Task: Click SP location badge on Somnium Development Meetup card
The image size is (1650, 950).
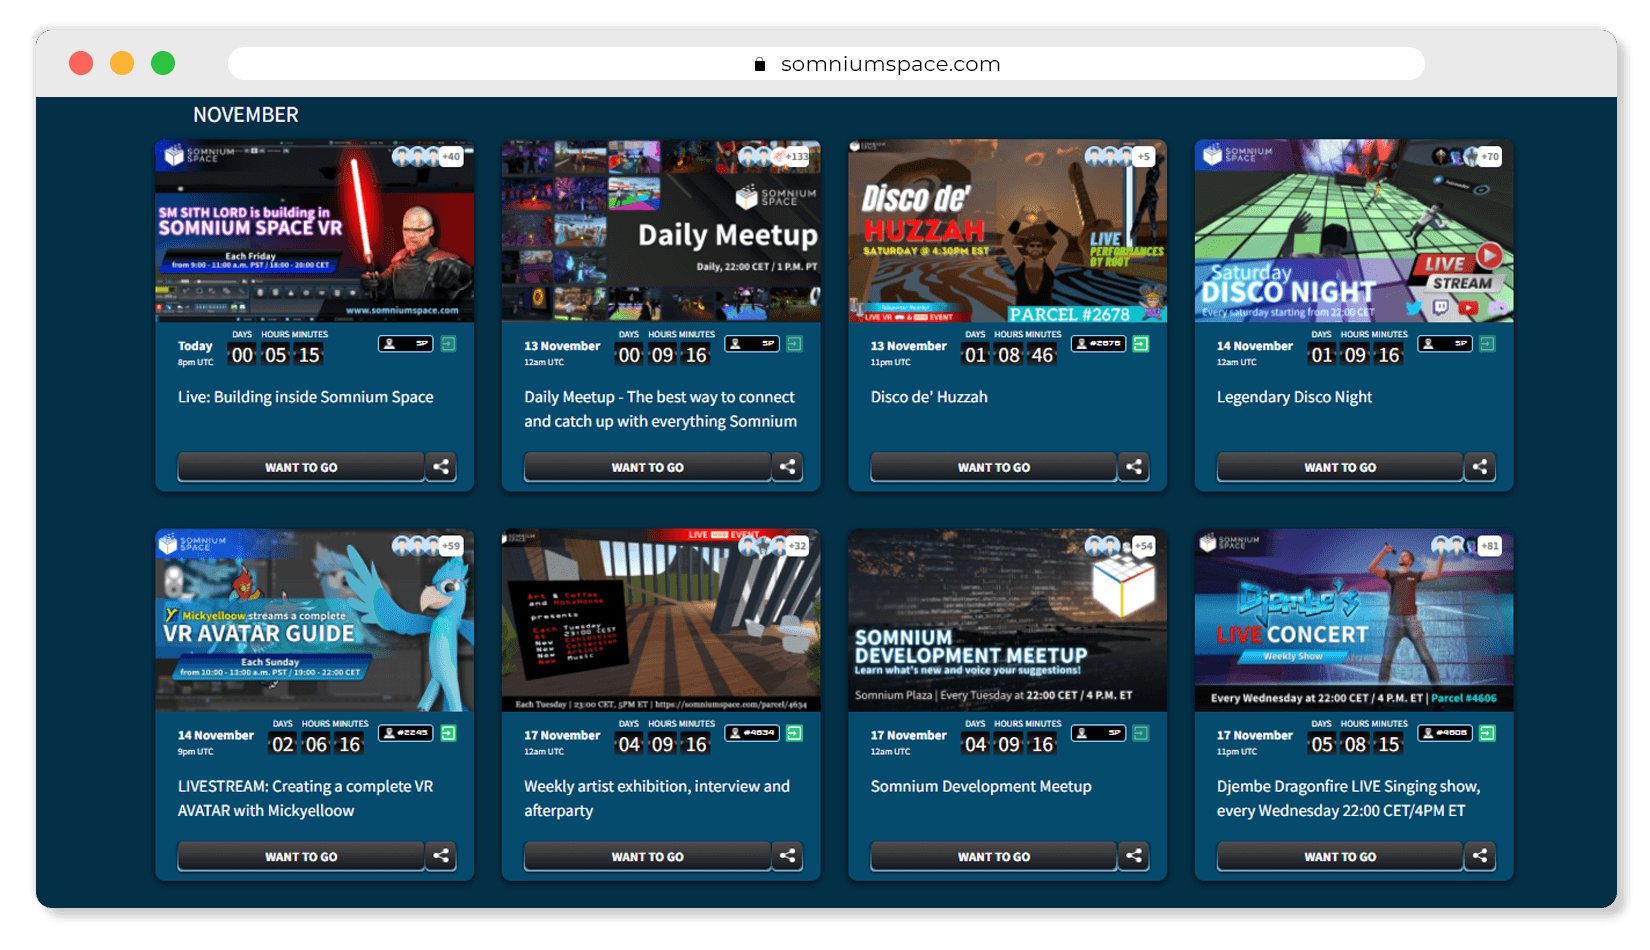Action: [1098, 733]
